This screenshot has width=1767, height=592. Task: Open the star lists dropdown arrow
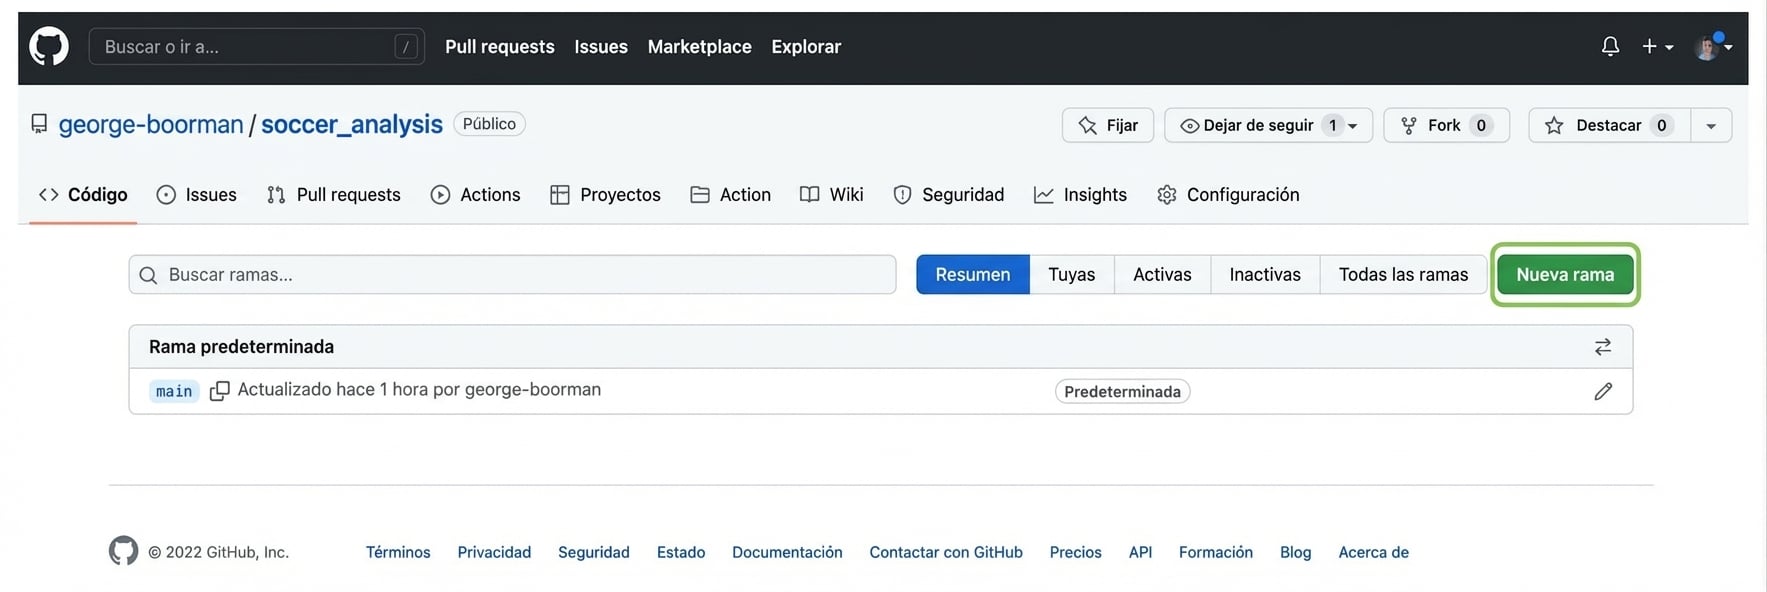[x=1711, y=125]
